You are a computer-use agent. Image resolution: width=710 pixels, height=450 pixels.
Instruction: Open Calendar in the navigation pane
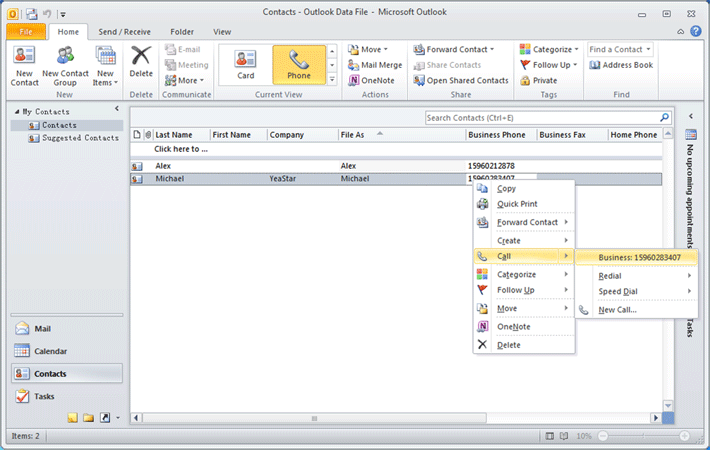[x=67, y=351]
